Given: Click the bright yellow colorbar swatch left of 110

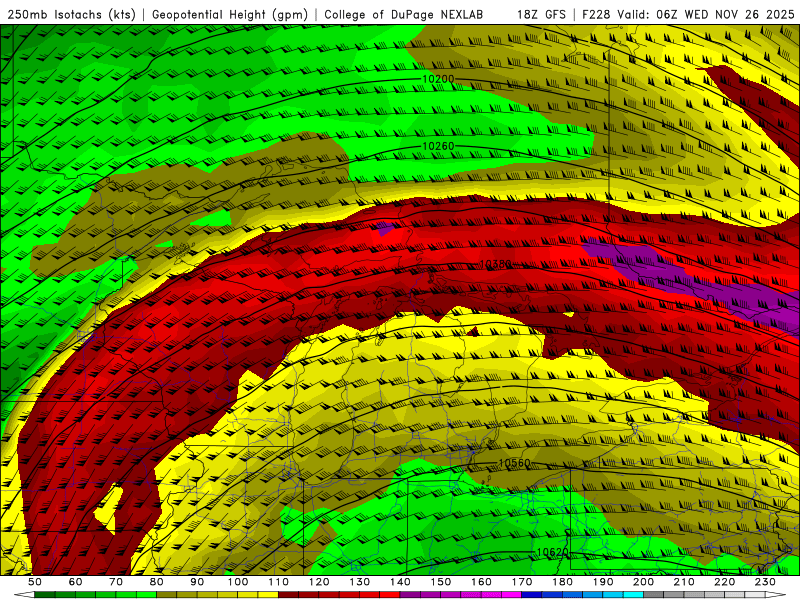Looking at the screenshot, I should coord(268,595).
